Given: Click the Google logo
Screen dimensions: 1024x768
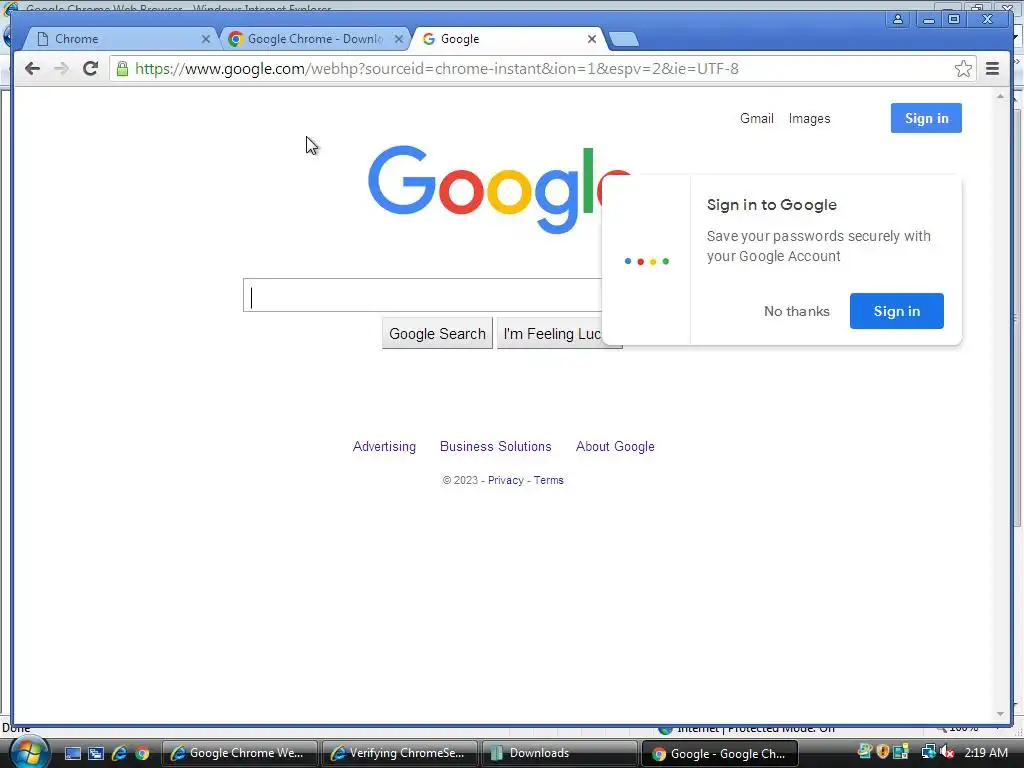Looking at the screenshot, I should [x=485, y=189].
